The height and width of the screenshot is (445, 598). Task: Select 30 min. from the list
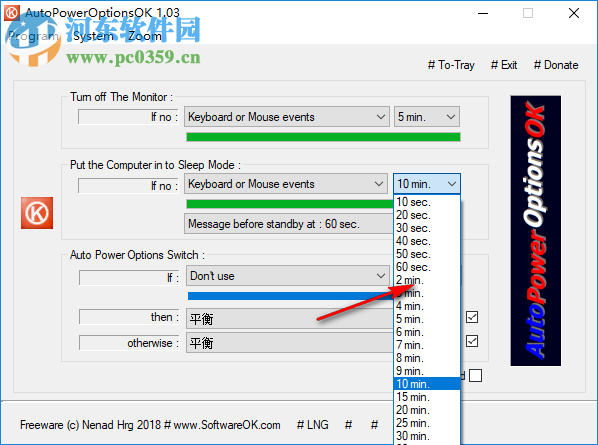427,436
